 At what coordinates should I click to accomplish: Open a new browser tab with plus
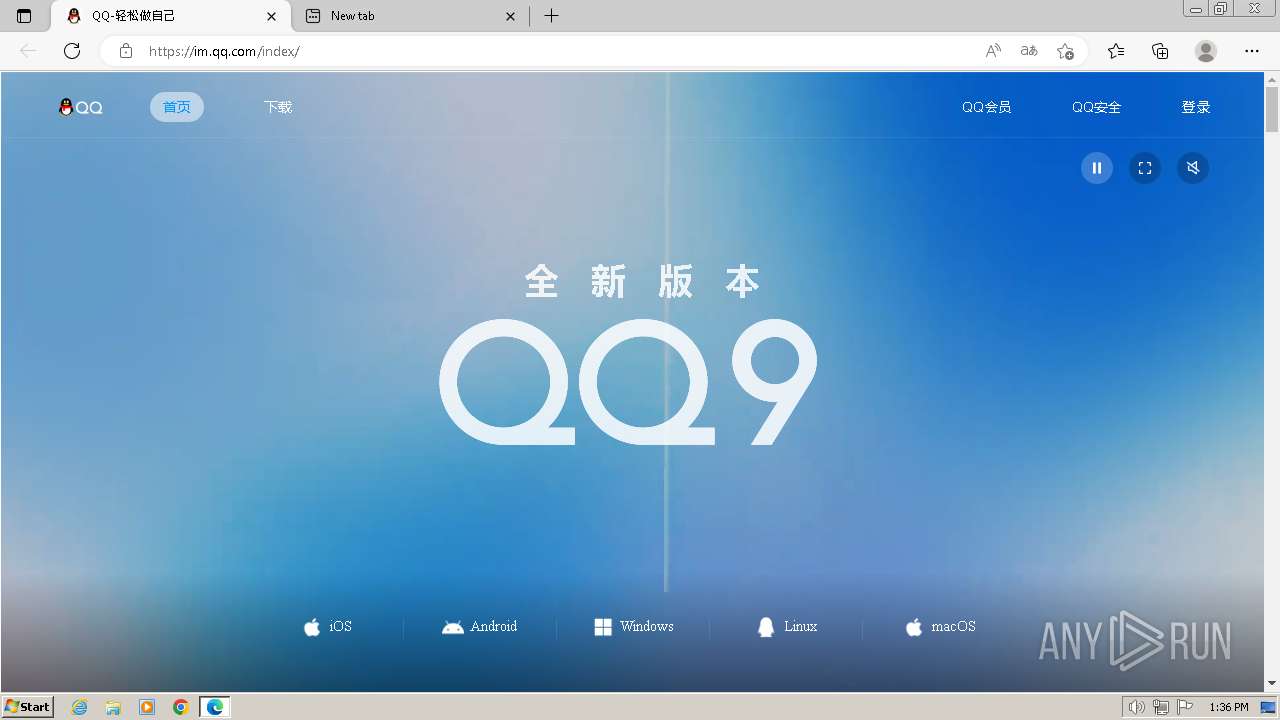pyautogui.click(x=551, y=16)
